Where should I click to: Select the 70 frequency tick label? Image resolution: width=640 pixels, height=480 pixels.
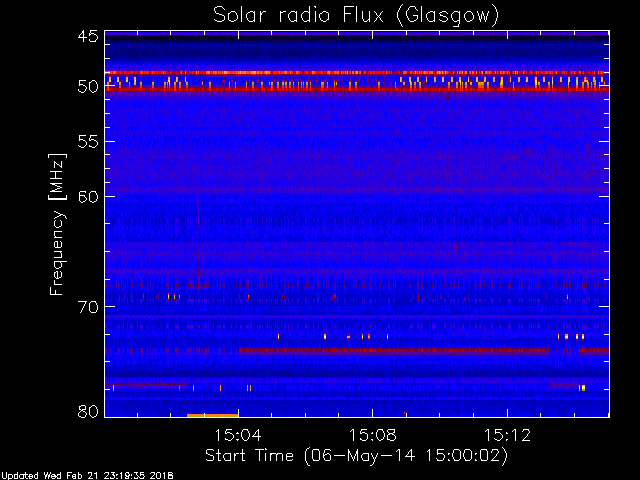tap(88, 307)
